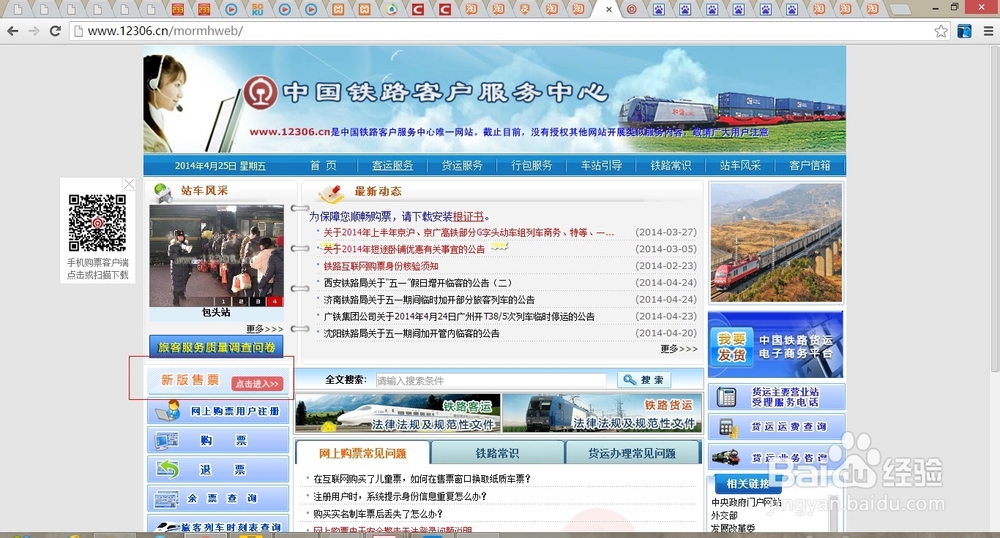Open 车站引导 in the navigation bar
Screen dimensions: 1000x538
(x=601, y=166)
